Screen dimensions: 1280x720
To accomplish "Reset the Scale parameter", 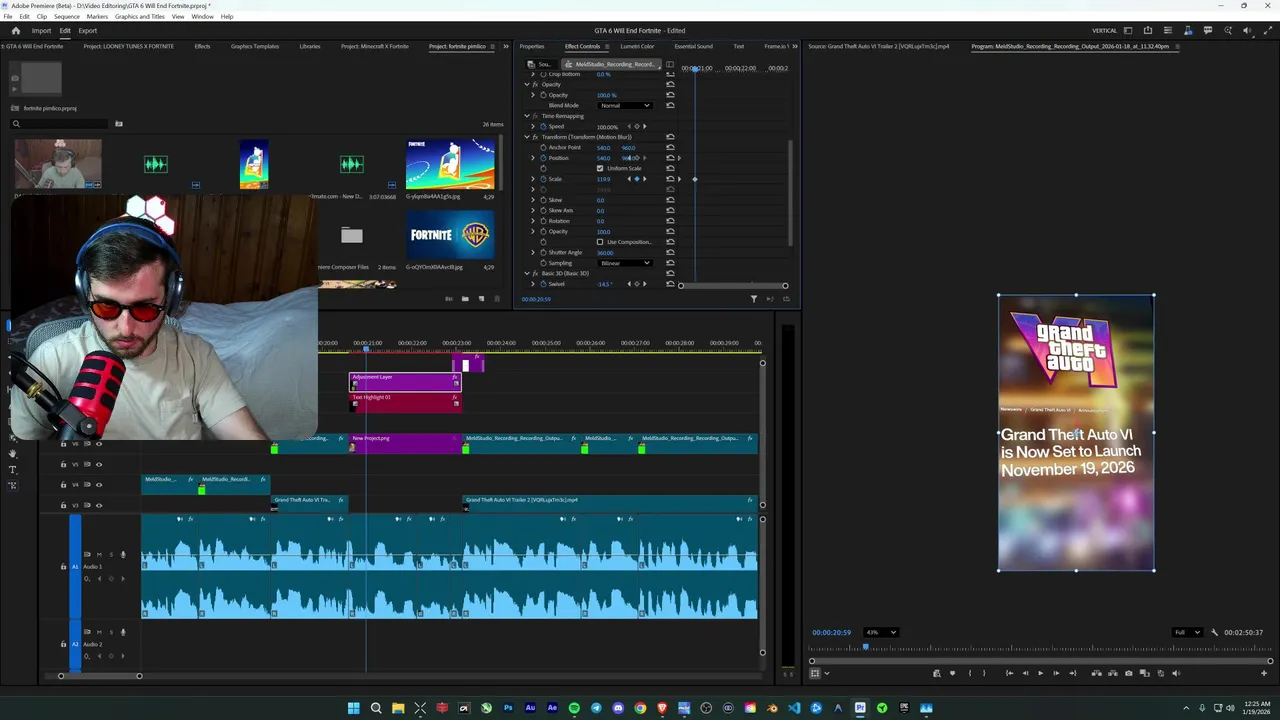I will 670,179.
